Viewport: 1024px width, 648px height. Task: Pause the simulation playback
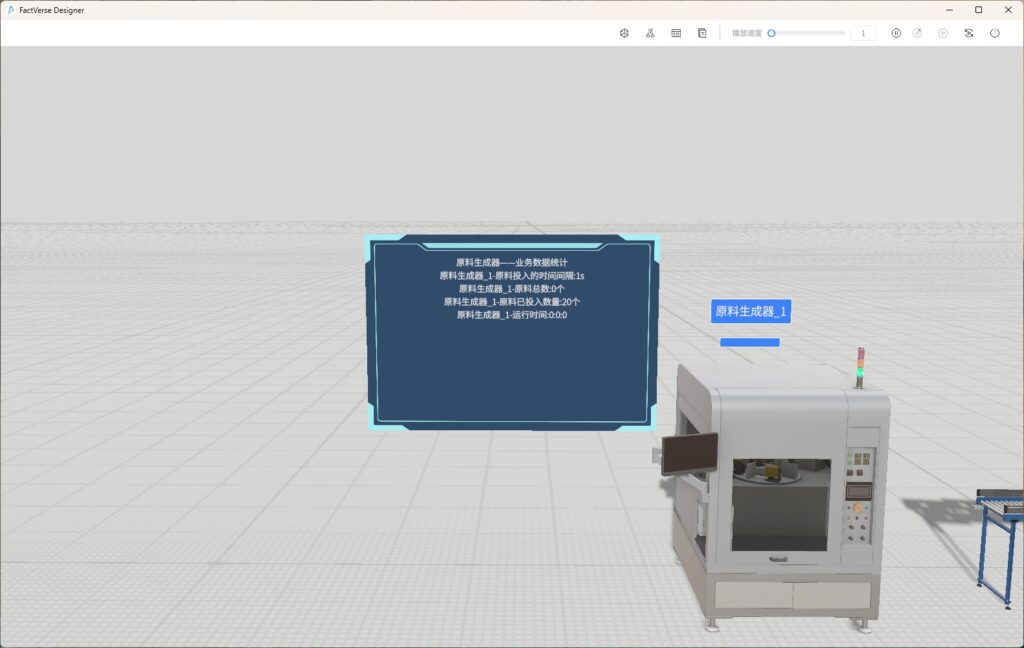pyautogui.click(x=896, y=33)
